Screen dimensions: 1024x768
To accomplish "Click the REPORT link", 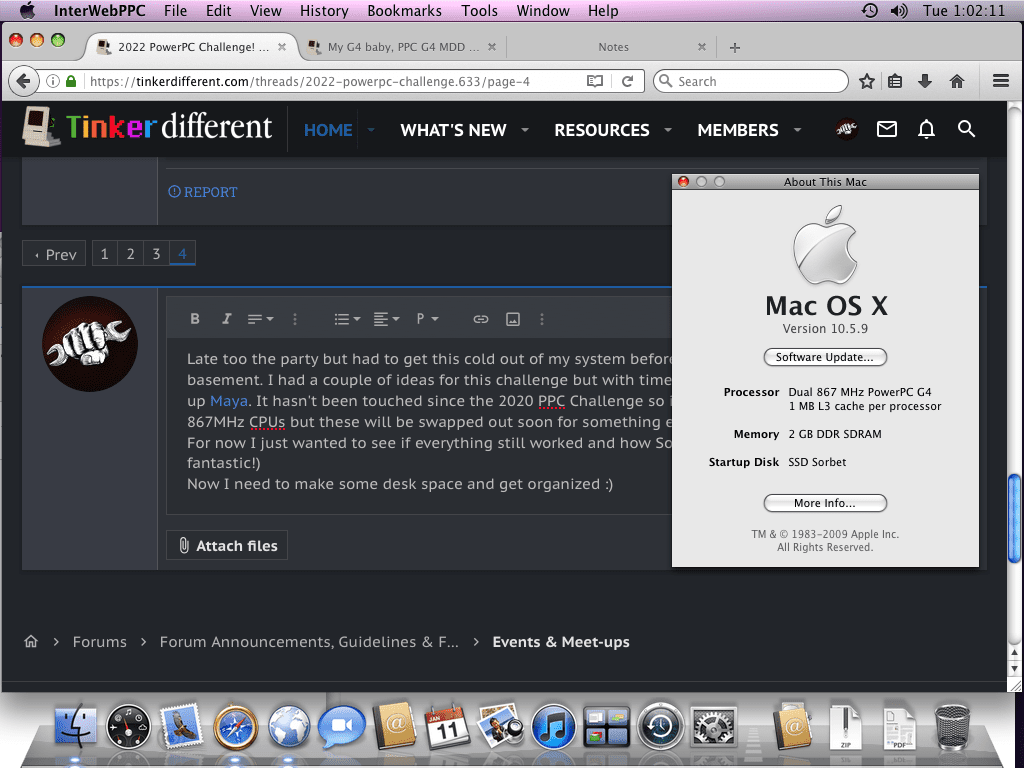I will tap(203, 192).
